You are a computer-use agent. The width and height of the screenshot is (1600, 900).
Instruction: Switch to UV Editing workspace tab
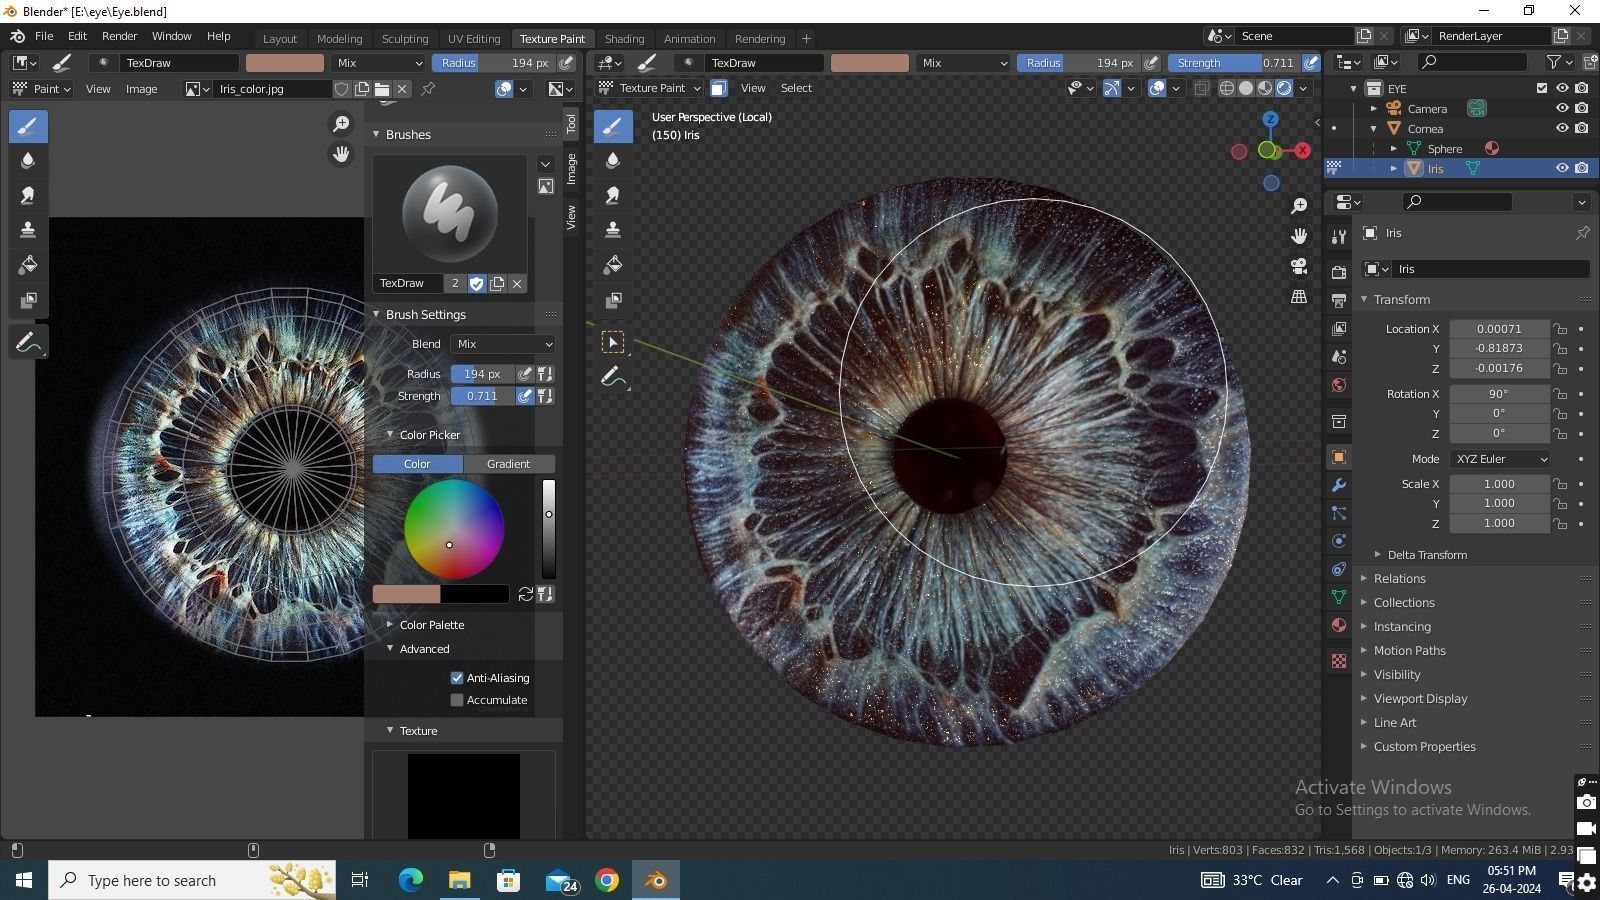(x=474, y=39)
